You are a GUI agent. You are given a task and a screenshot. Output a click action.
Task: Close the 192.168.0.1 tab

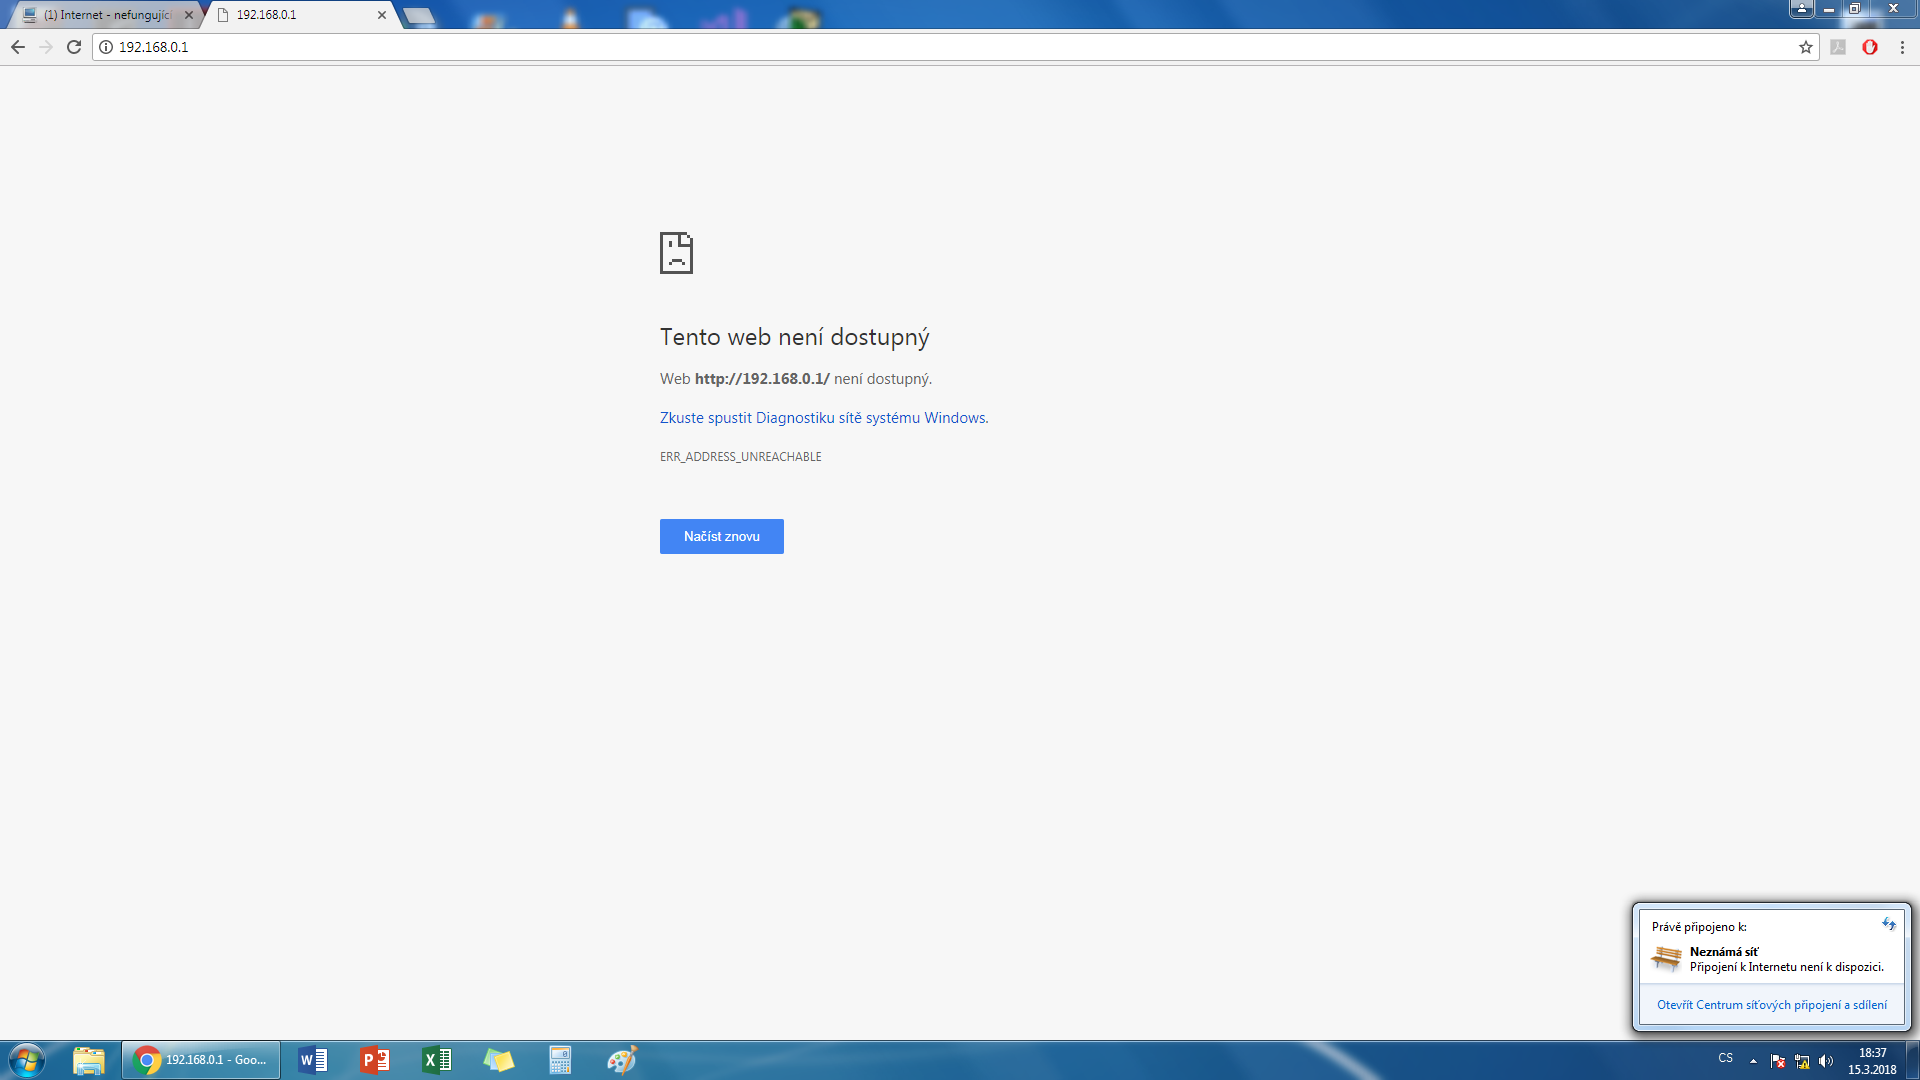point(382,15)
